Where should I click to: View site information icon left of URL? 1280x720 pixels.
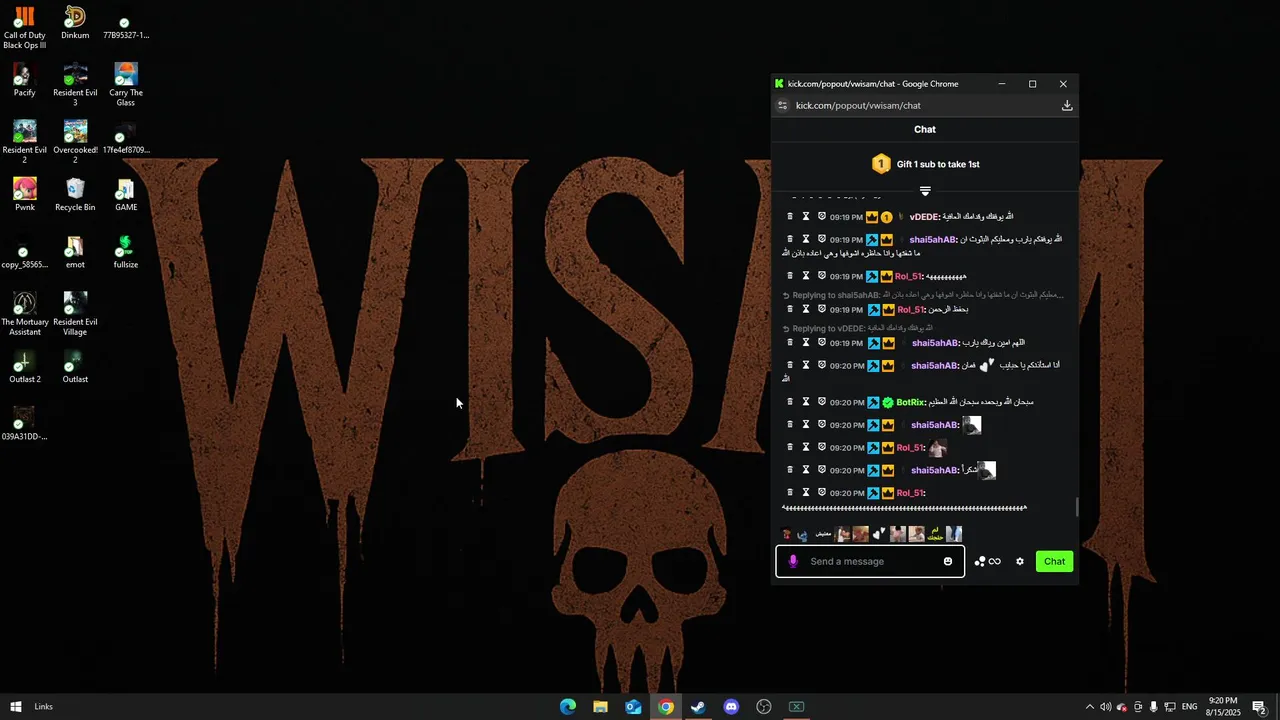pos(783,105)
